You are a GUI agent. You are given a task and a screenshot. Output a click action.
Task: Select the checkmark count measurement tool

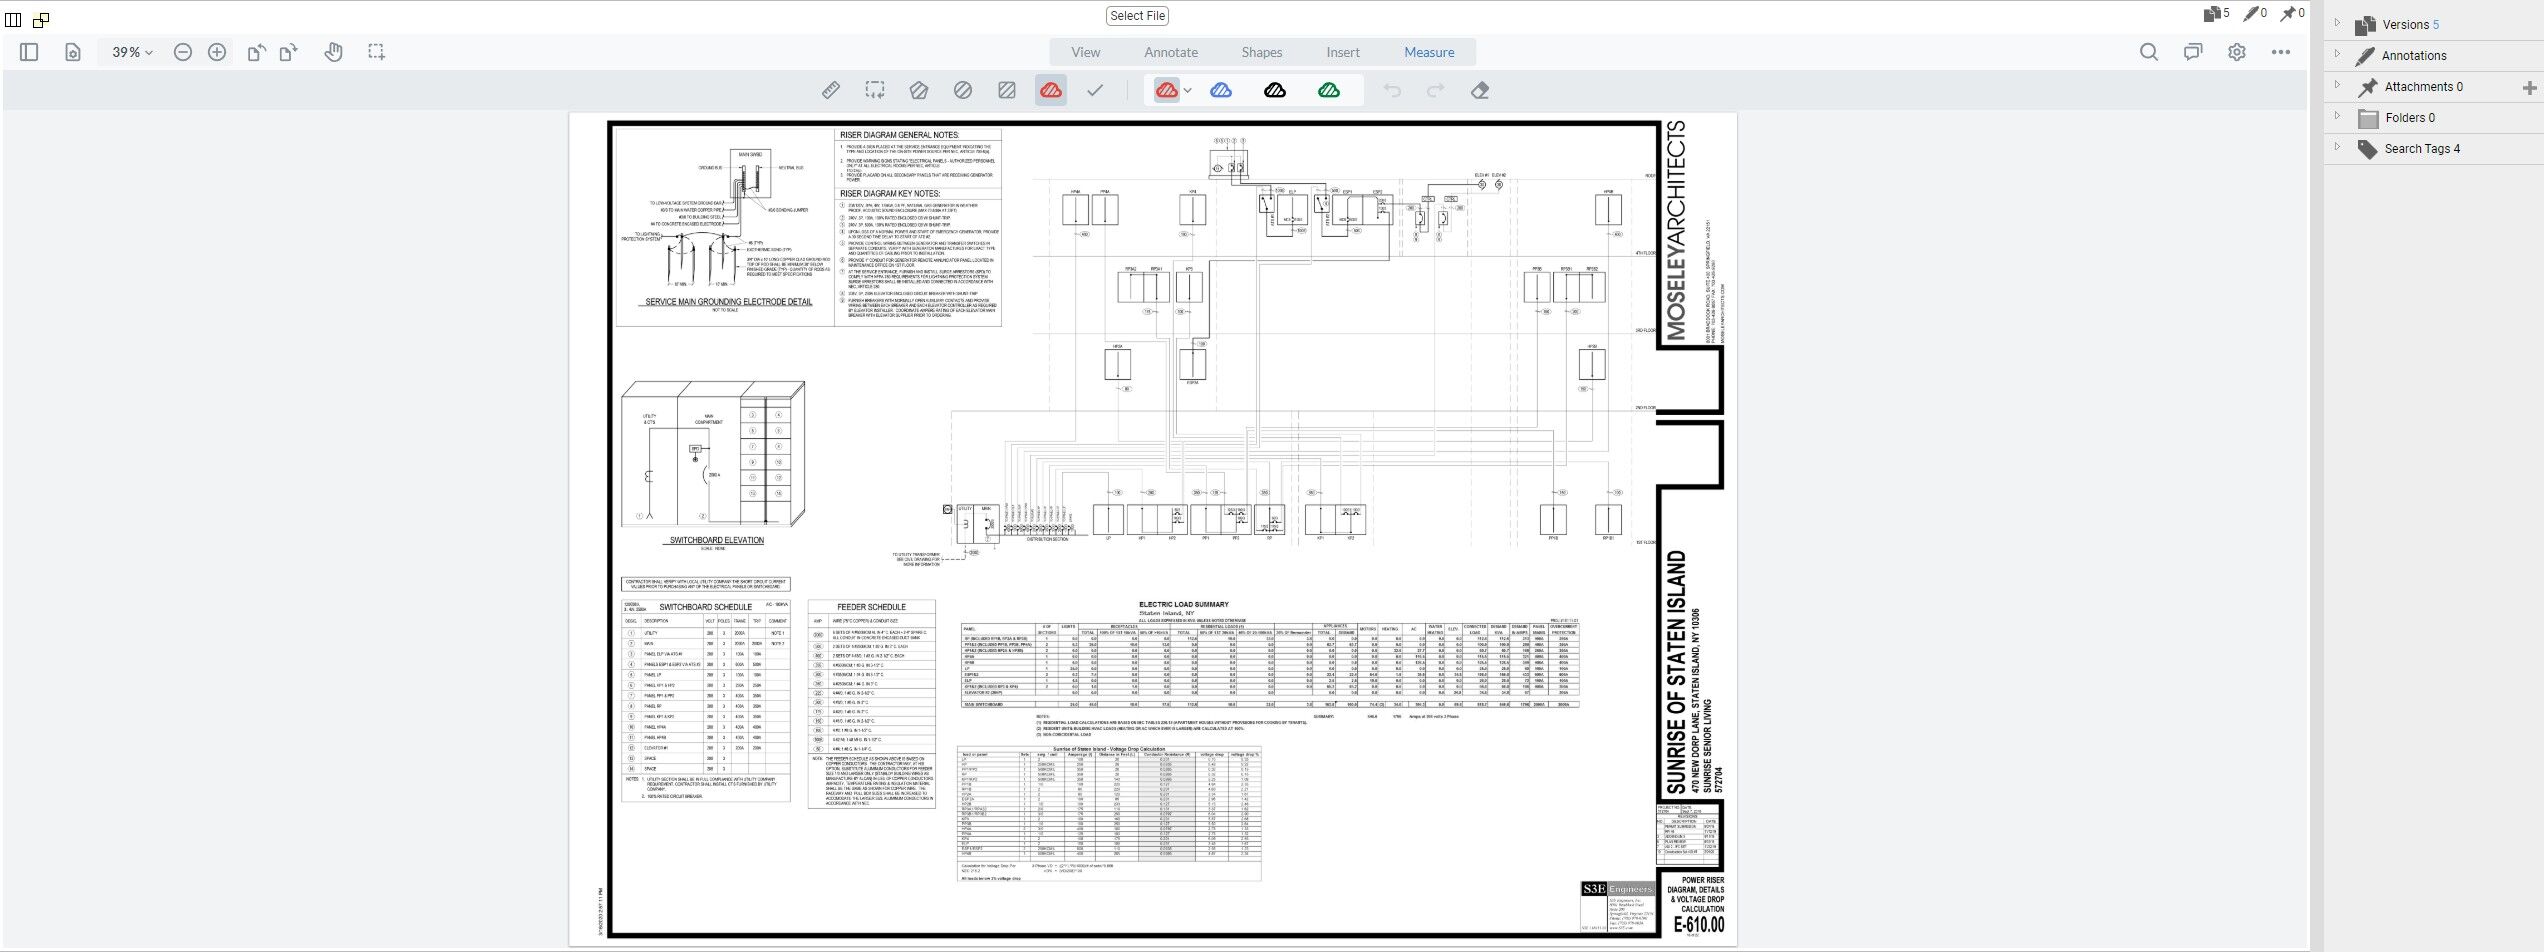pos(1095,90)
